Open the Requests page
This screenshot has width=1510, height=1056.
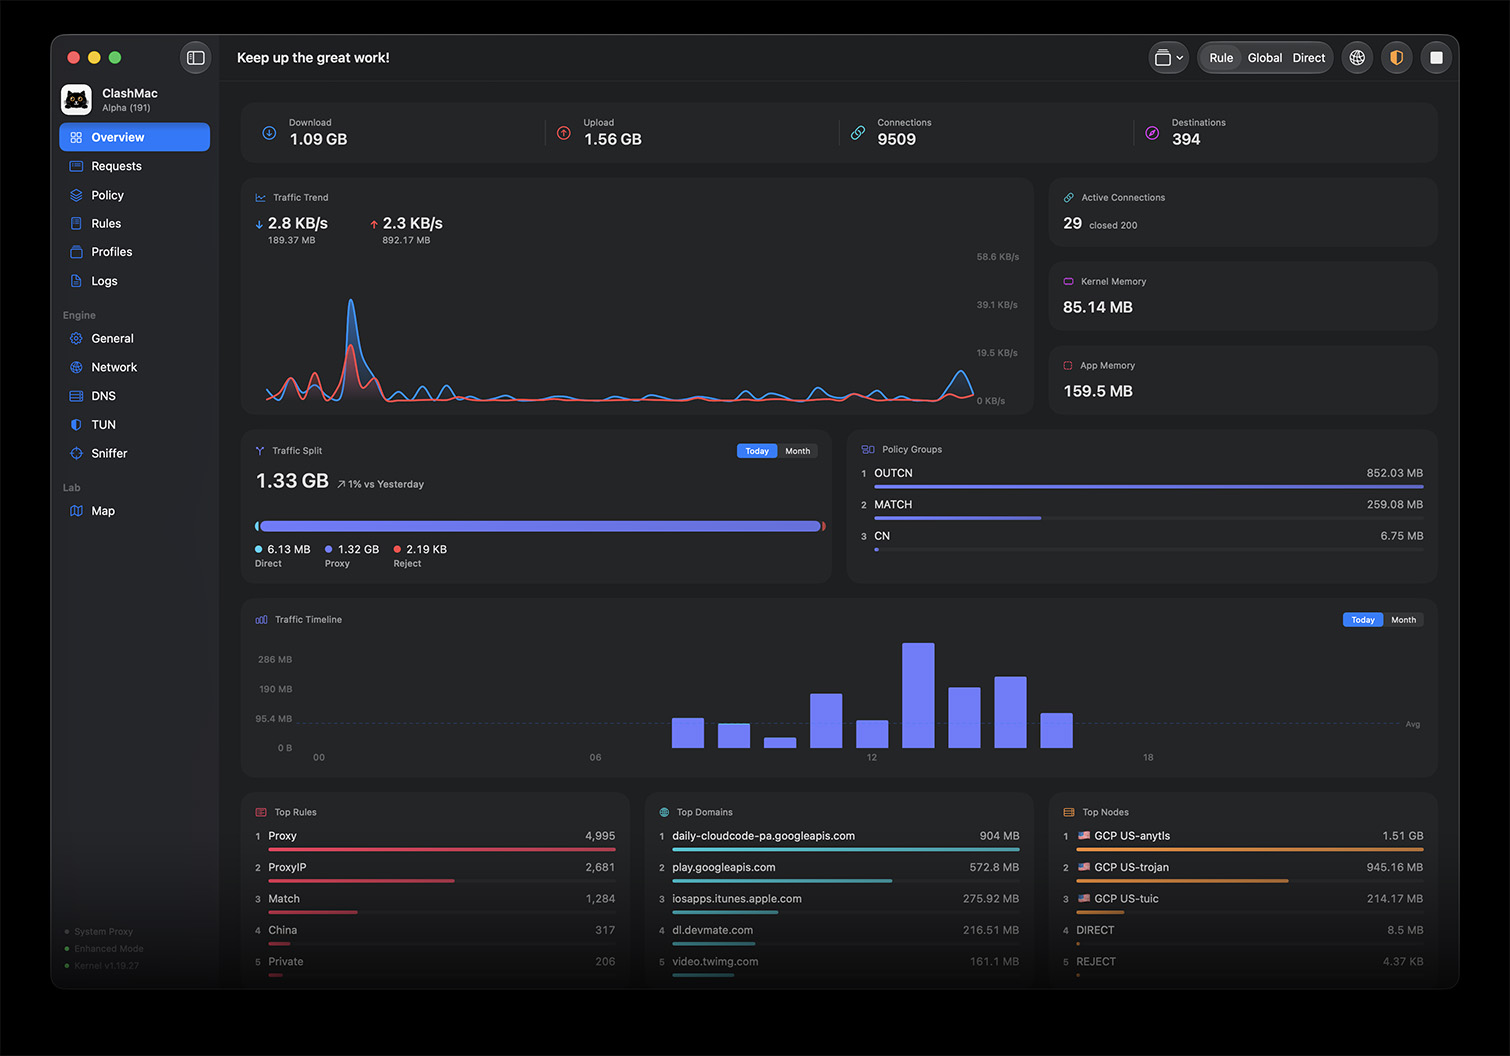pyautogui.click(x=134, y=166)
